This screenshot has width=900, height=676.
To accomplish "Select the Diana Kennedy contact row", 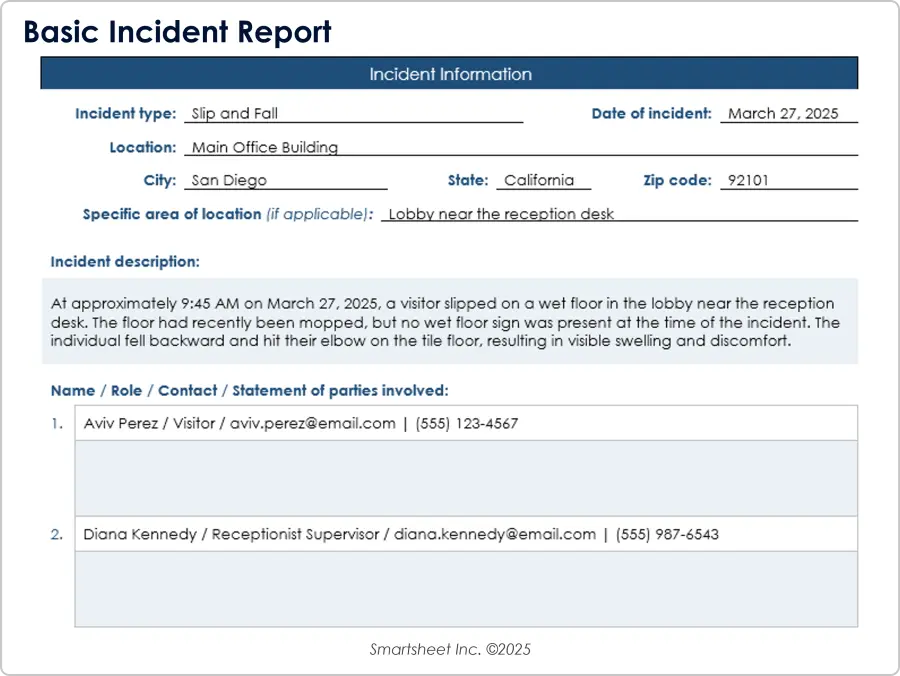I will pyautogui.click(x=465, y=534).
